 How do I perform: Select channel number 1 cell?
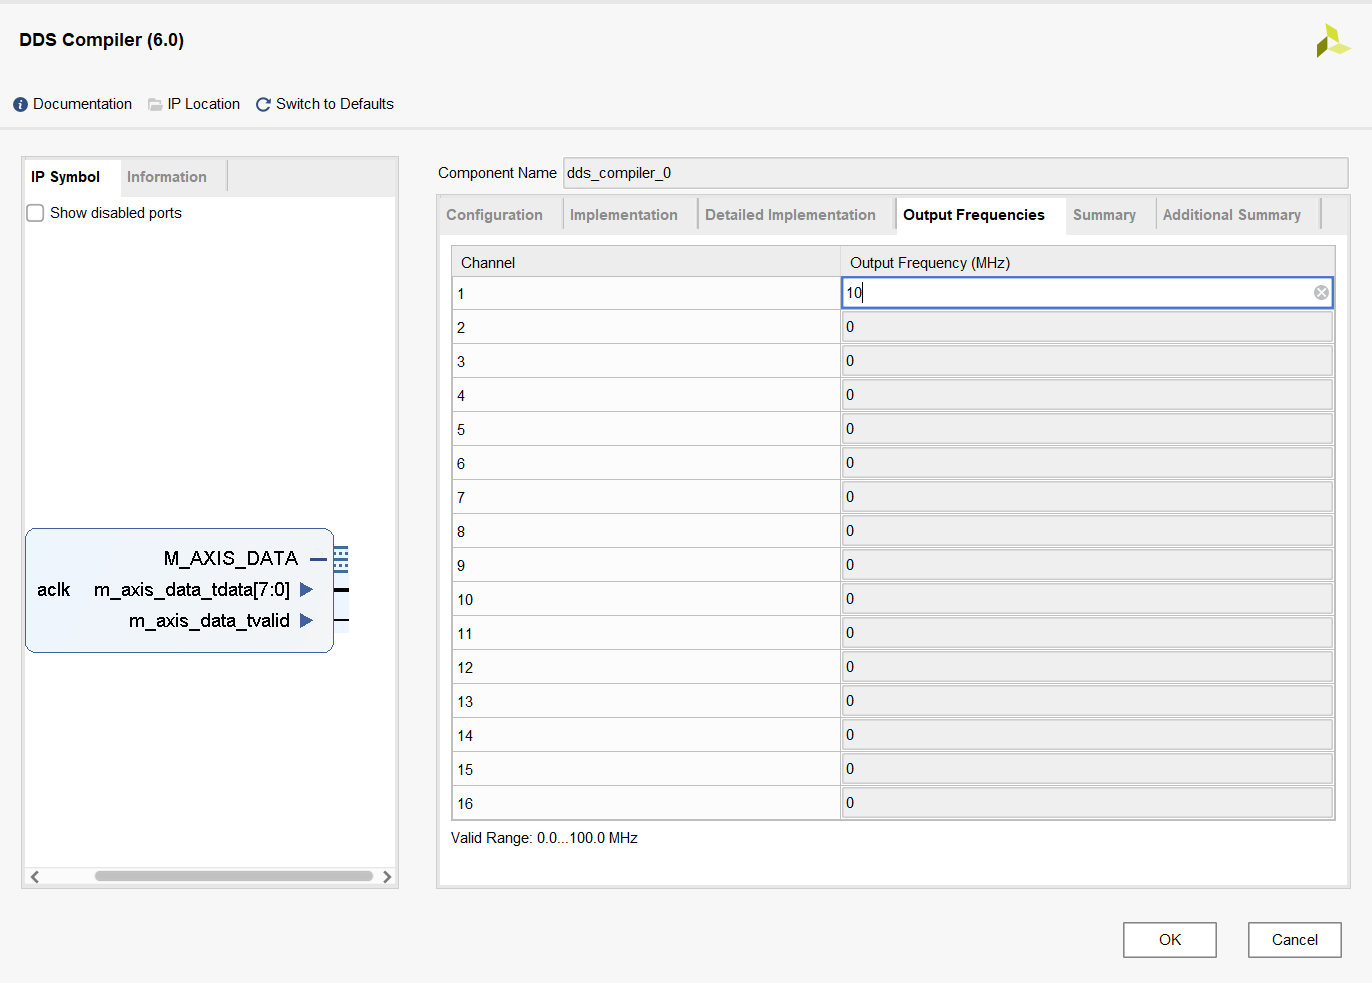tap(646, 294)
